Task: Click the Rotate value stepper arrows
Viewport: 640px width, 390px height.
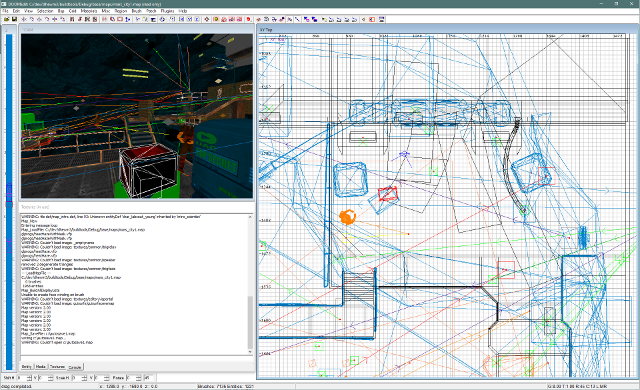Action: click(x=139, y=378)
